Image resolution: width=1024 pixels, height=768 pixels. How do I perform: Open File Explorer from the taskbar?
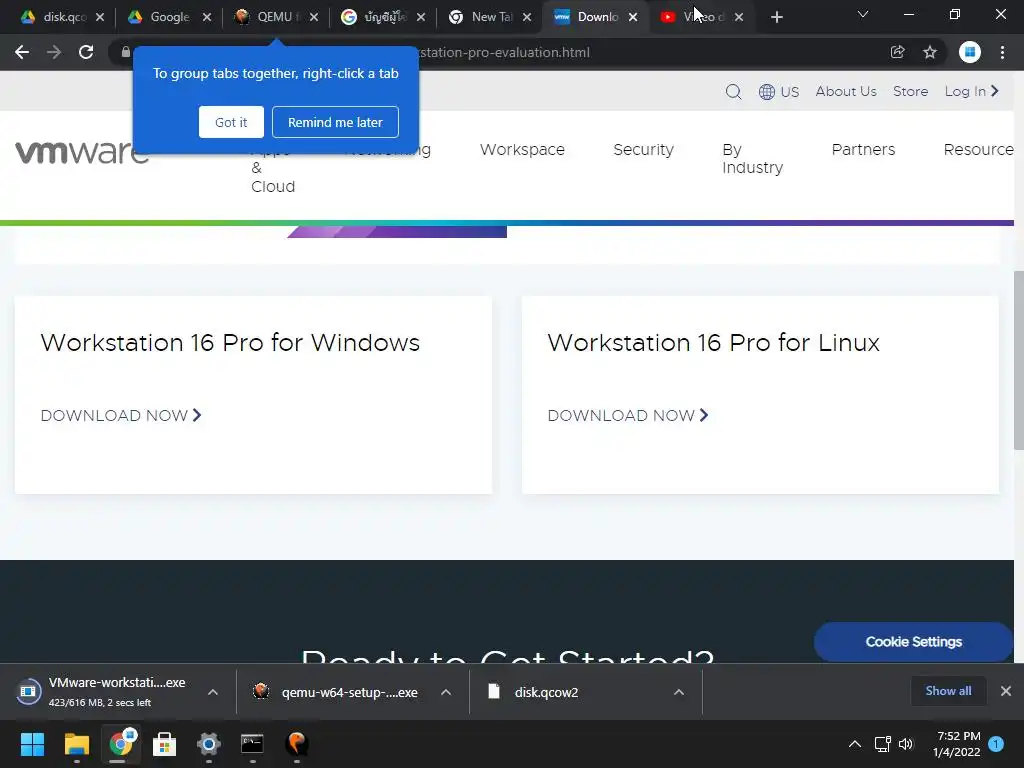(x=76, y=744)
